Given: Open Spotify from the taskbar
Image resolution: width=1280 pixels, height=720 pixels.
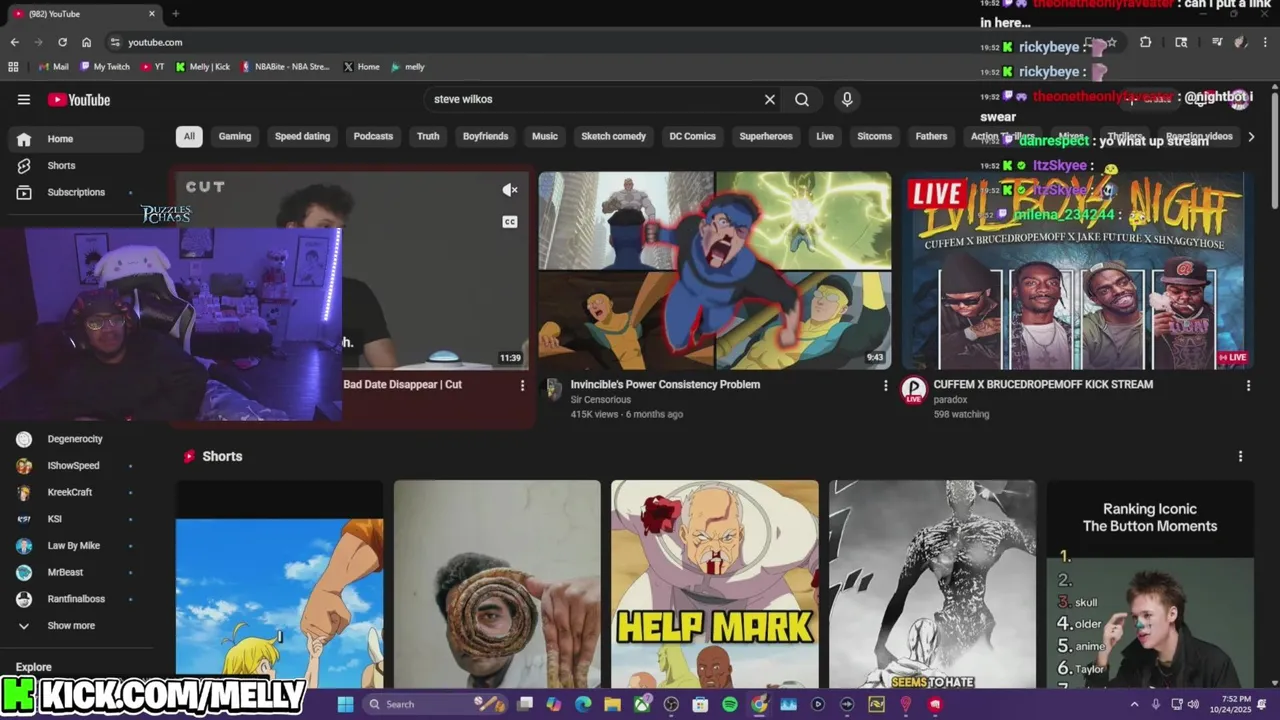Looking at the screenshot, I should [730, 704].
